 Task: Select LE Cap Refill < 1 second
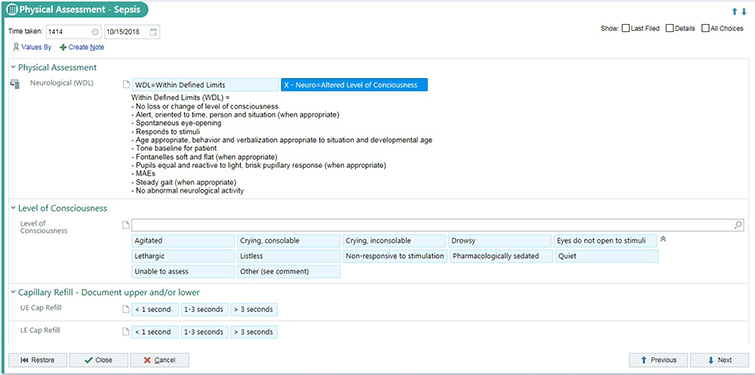pos(155,332)
